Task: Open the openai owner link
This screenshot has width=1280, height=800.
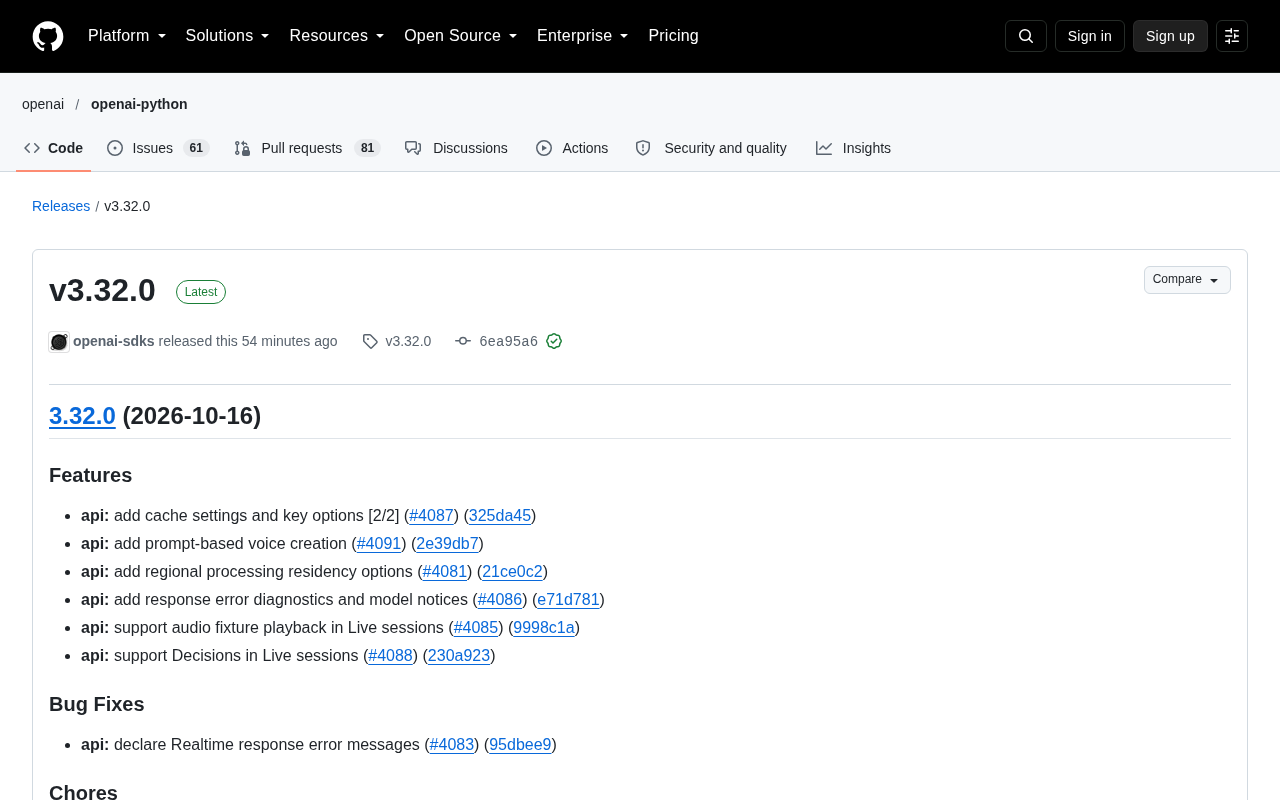Action: pos(43,104)
